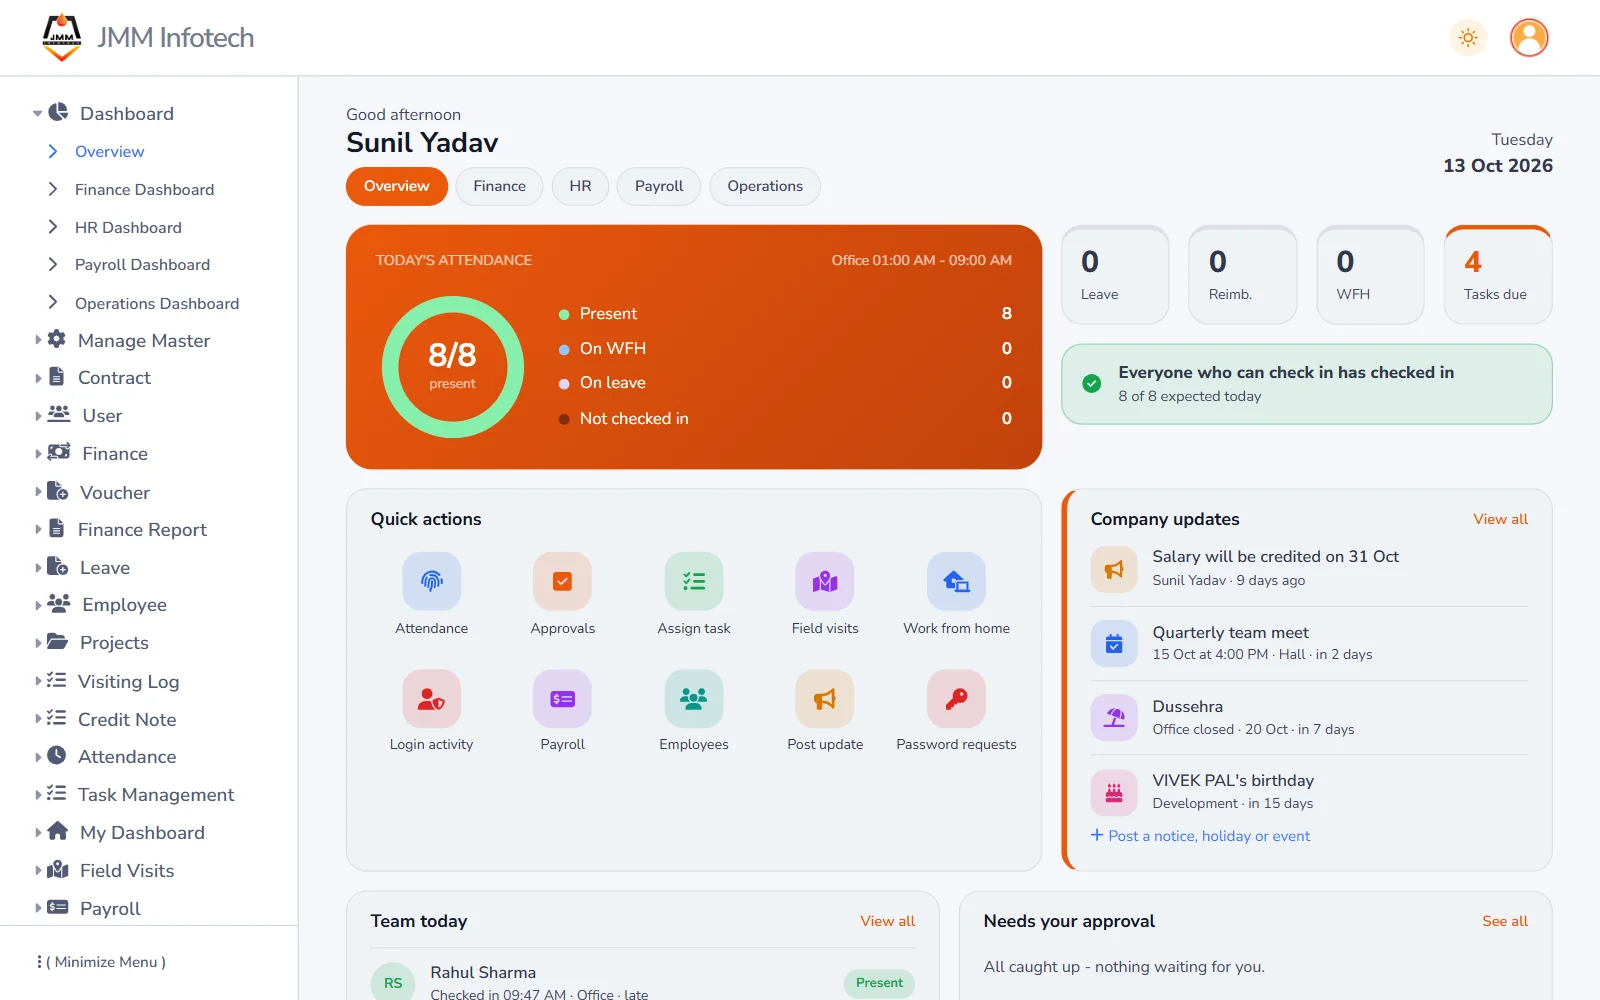Click the Dussehra holiday umbrella icon
The image size is (1600, 1000).
point(1114,718)
